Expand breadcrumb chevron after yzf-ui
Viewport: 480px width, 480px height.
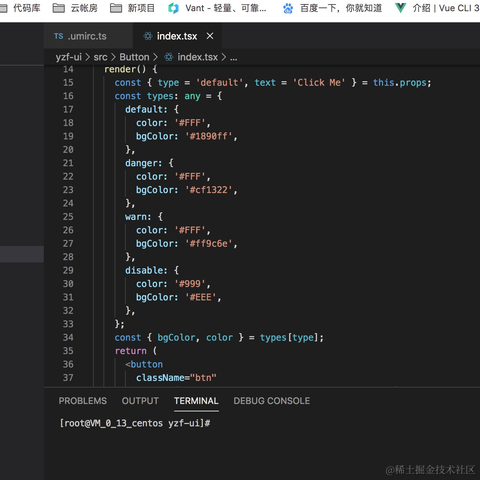click(x=87, y=57)
